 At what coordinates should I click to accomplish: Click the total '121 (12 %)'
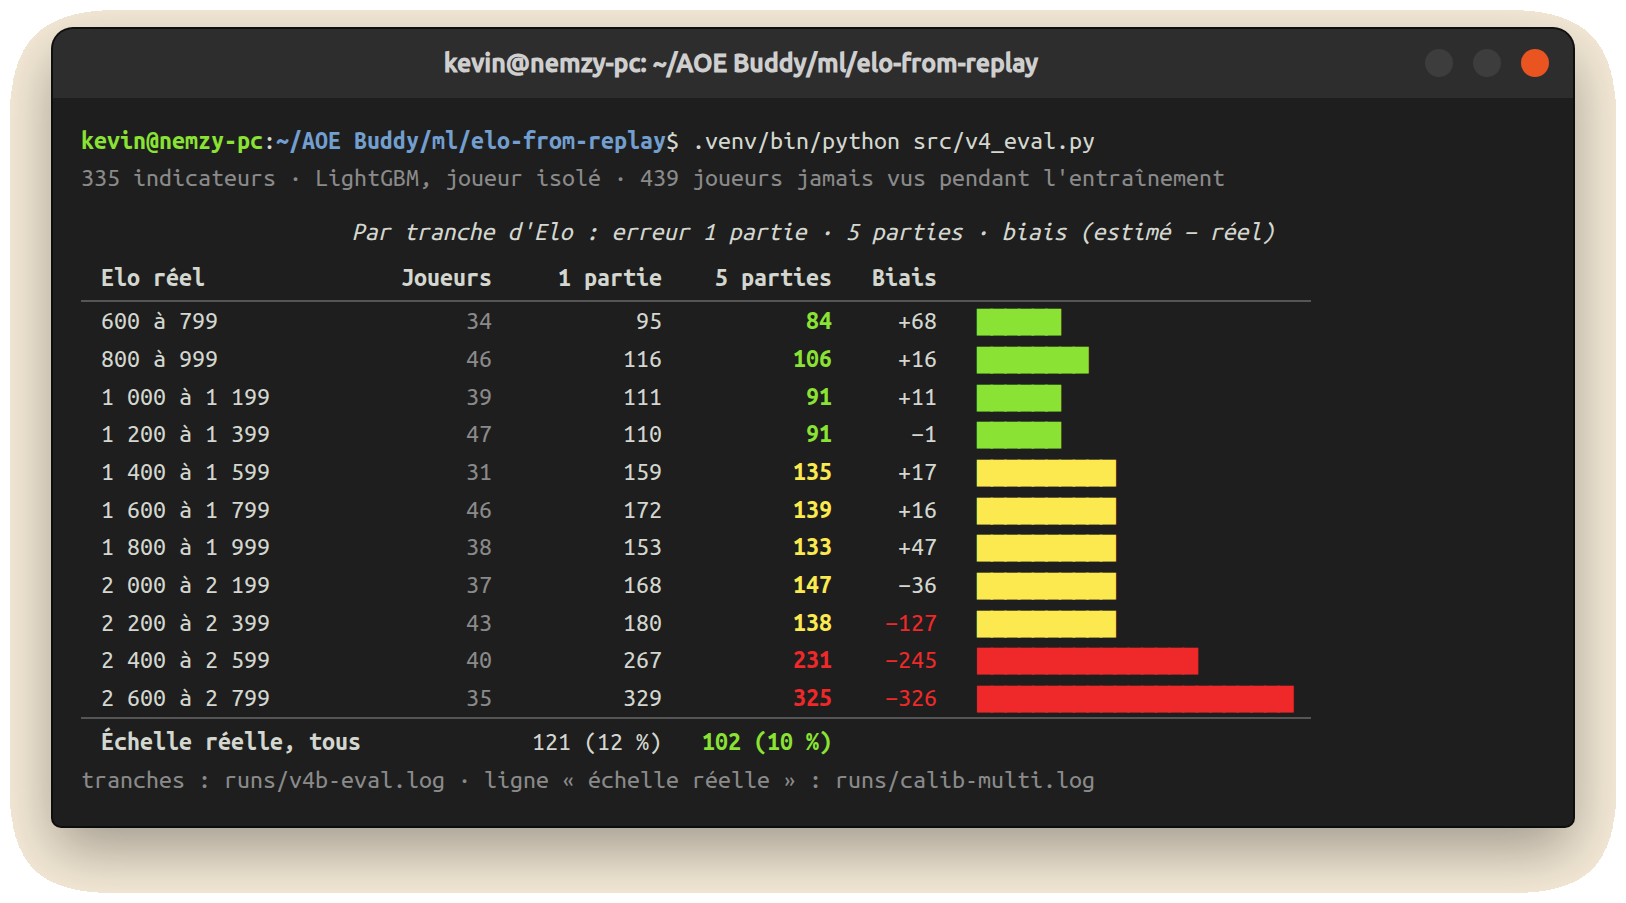[x=596, y=742]
